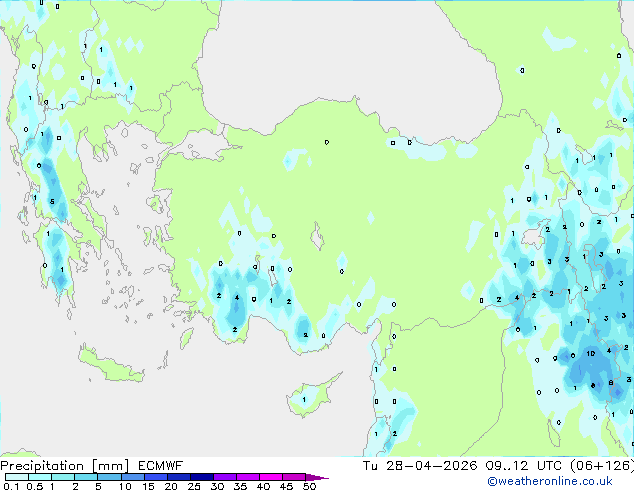Screen dimensions: 634x490
Task: Click the '1' precipitation value on Cyprus
Action: (x=304, y=399)
